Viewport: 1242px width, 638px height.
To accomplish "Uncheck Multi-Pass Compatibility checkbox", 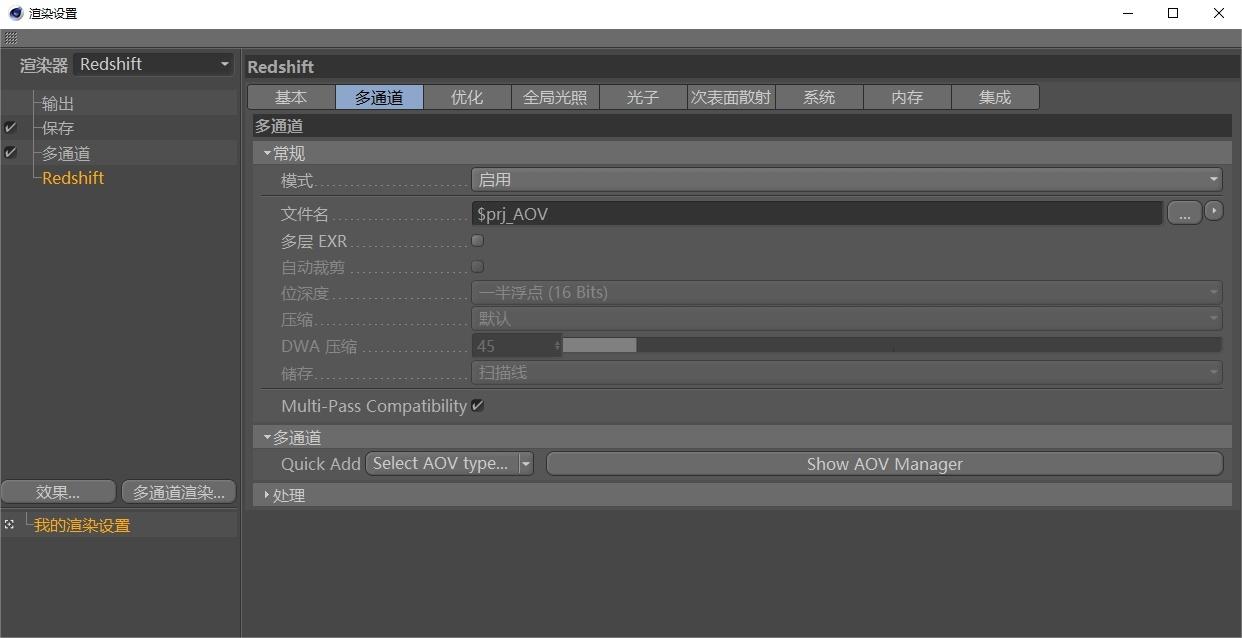I will [x=477, y=405].
